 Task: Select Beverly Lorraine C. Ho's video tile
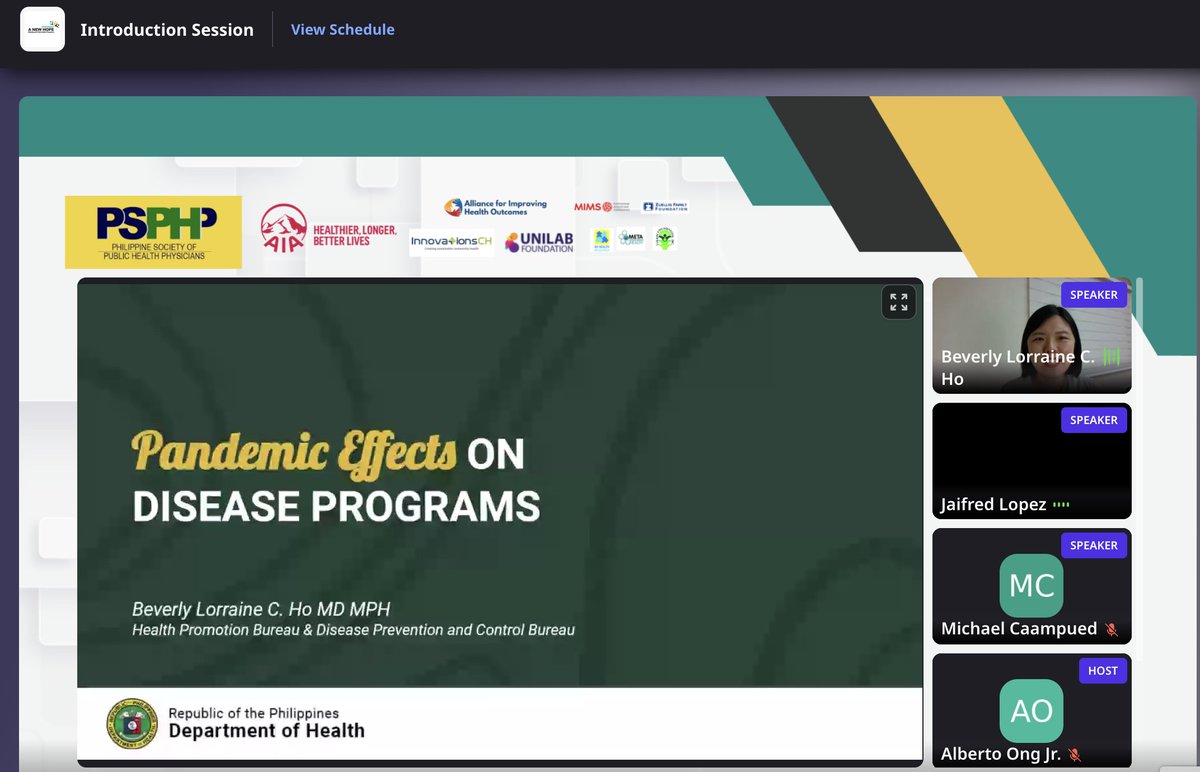(x=1032, y=335)
